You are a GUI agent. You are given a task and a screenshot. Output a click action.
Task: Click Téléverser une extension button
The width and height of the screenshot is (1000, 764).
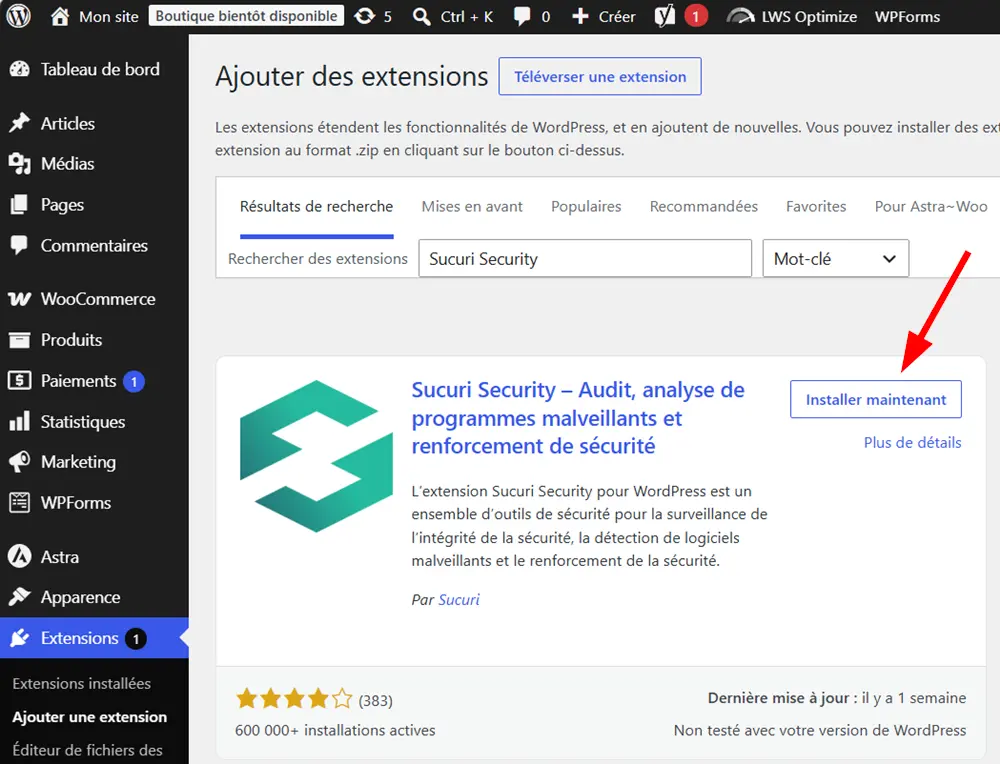click(x=600, y=77)
